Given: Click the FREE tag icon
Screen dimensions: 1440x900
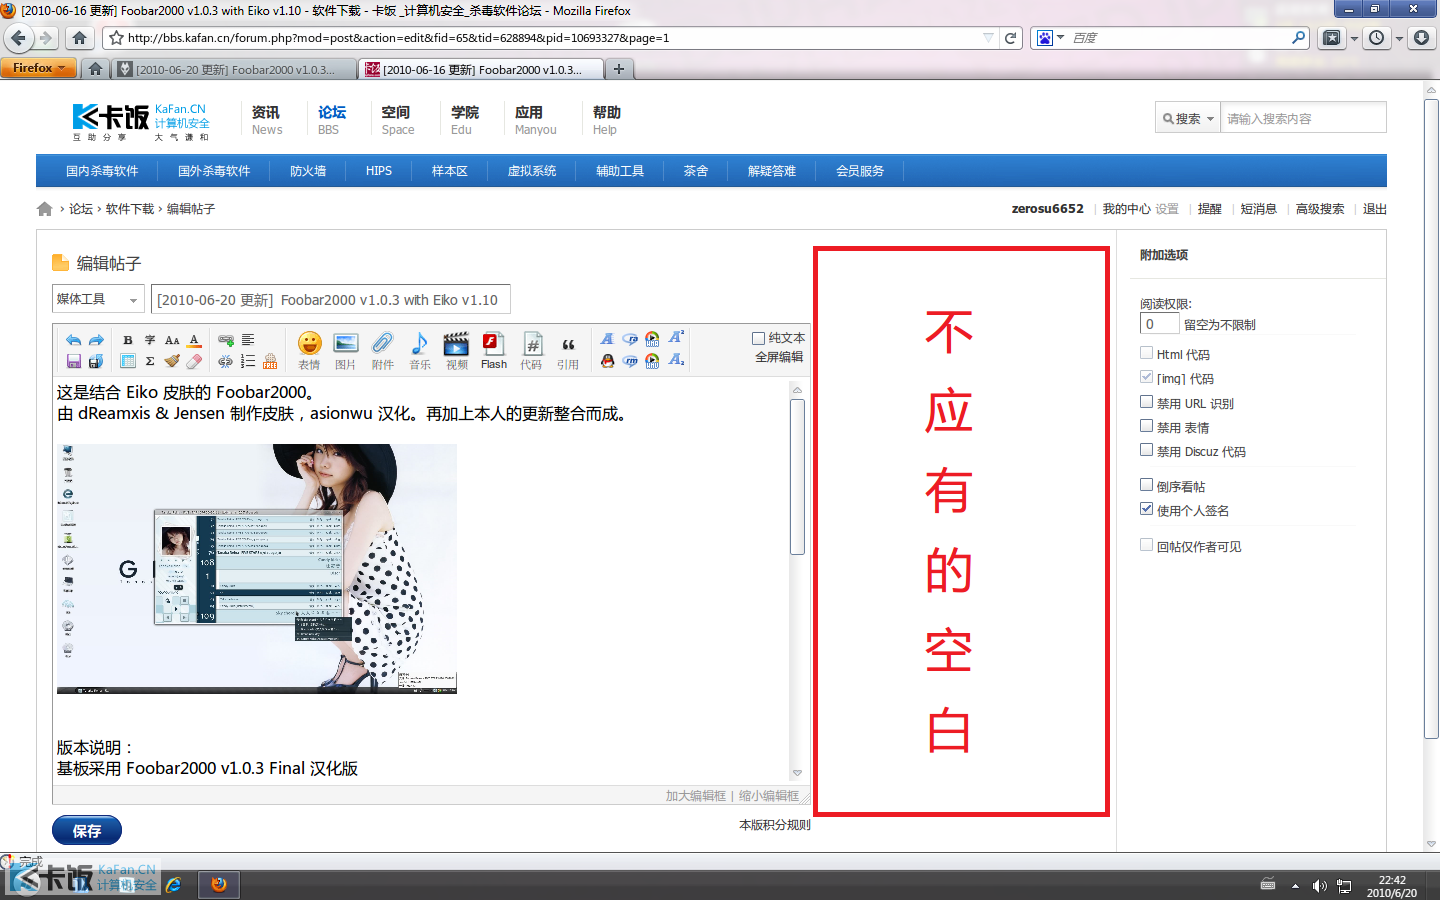Looking at the screenshot, I should 270,361.
